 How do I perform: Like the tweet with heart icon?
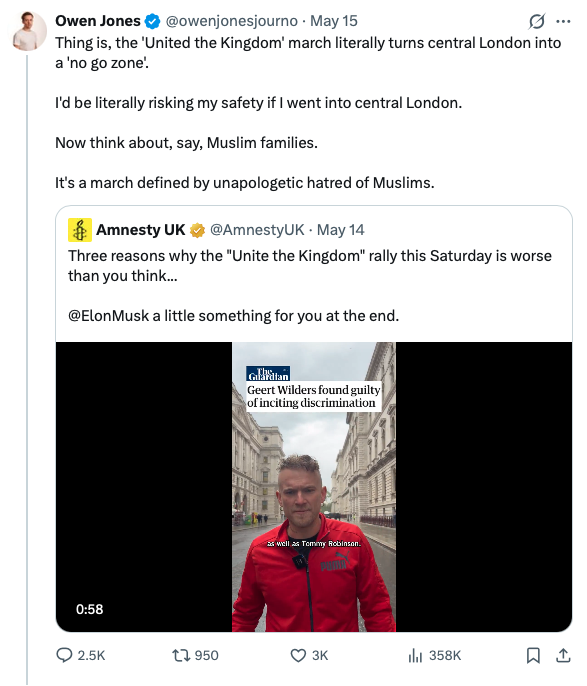[298, 655]
